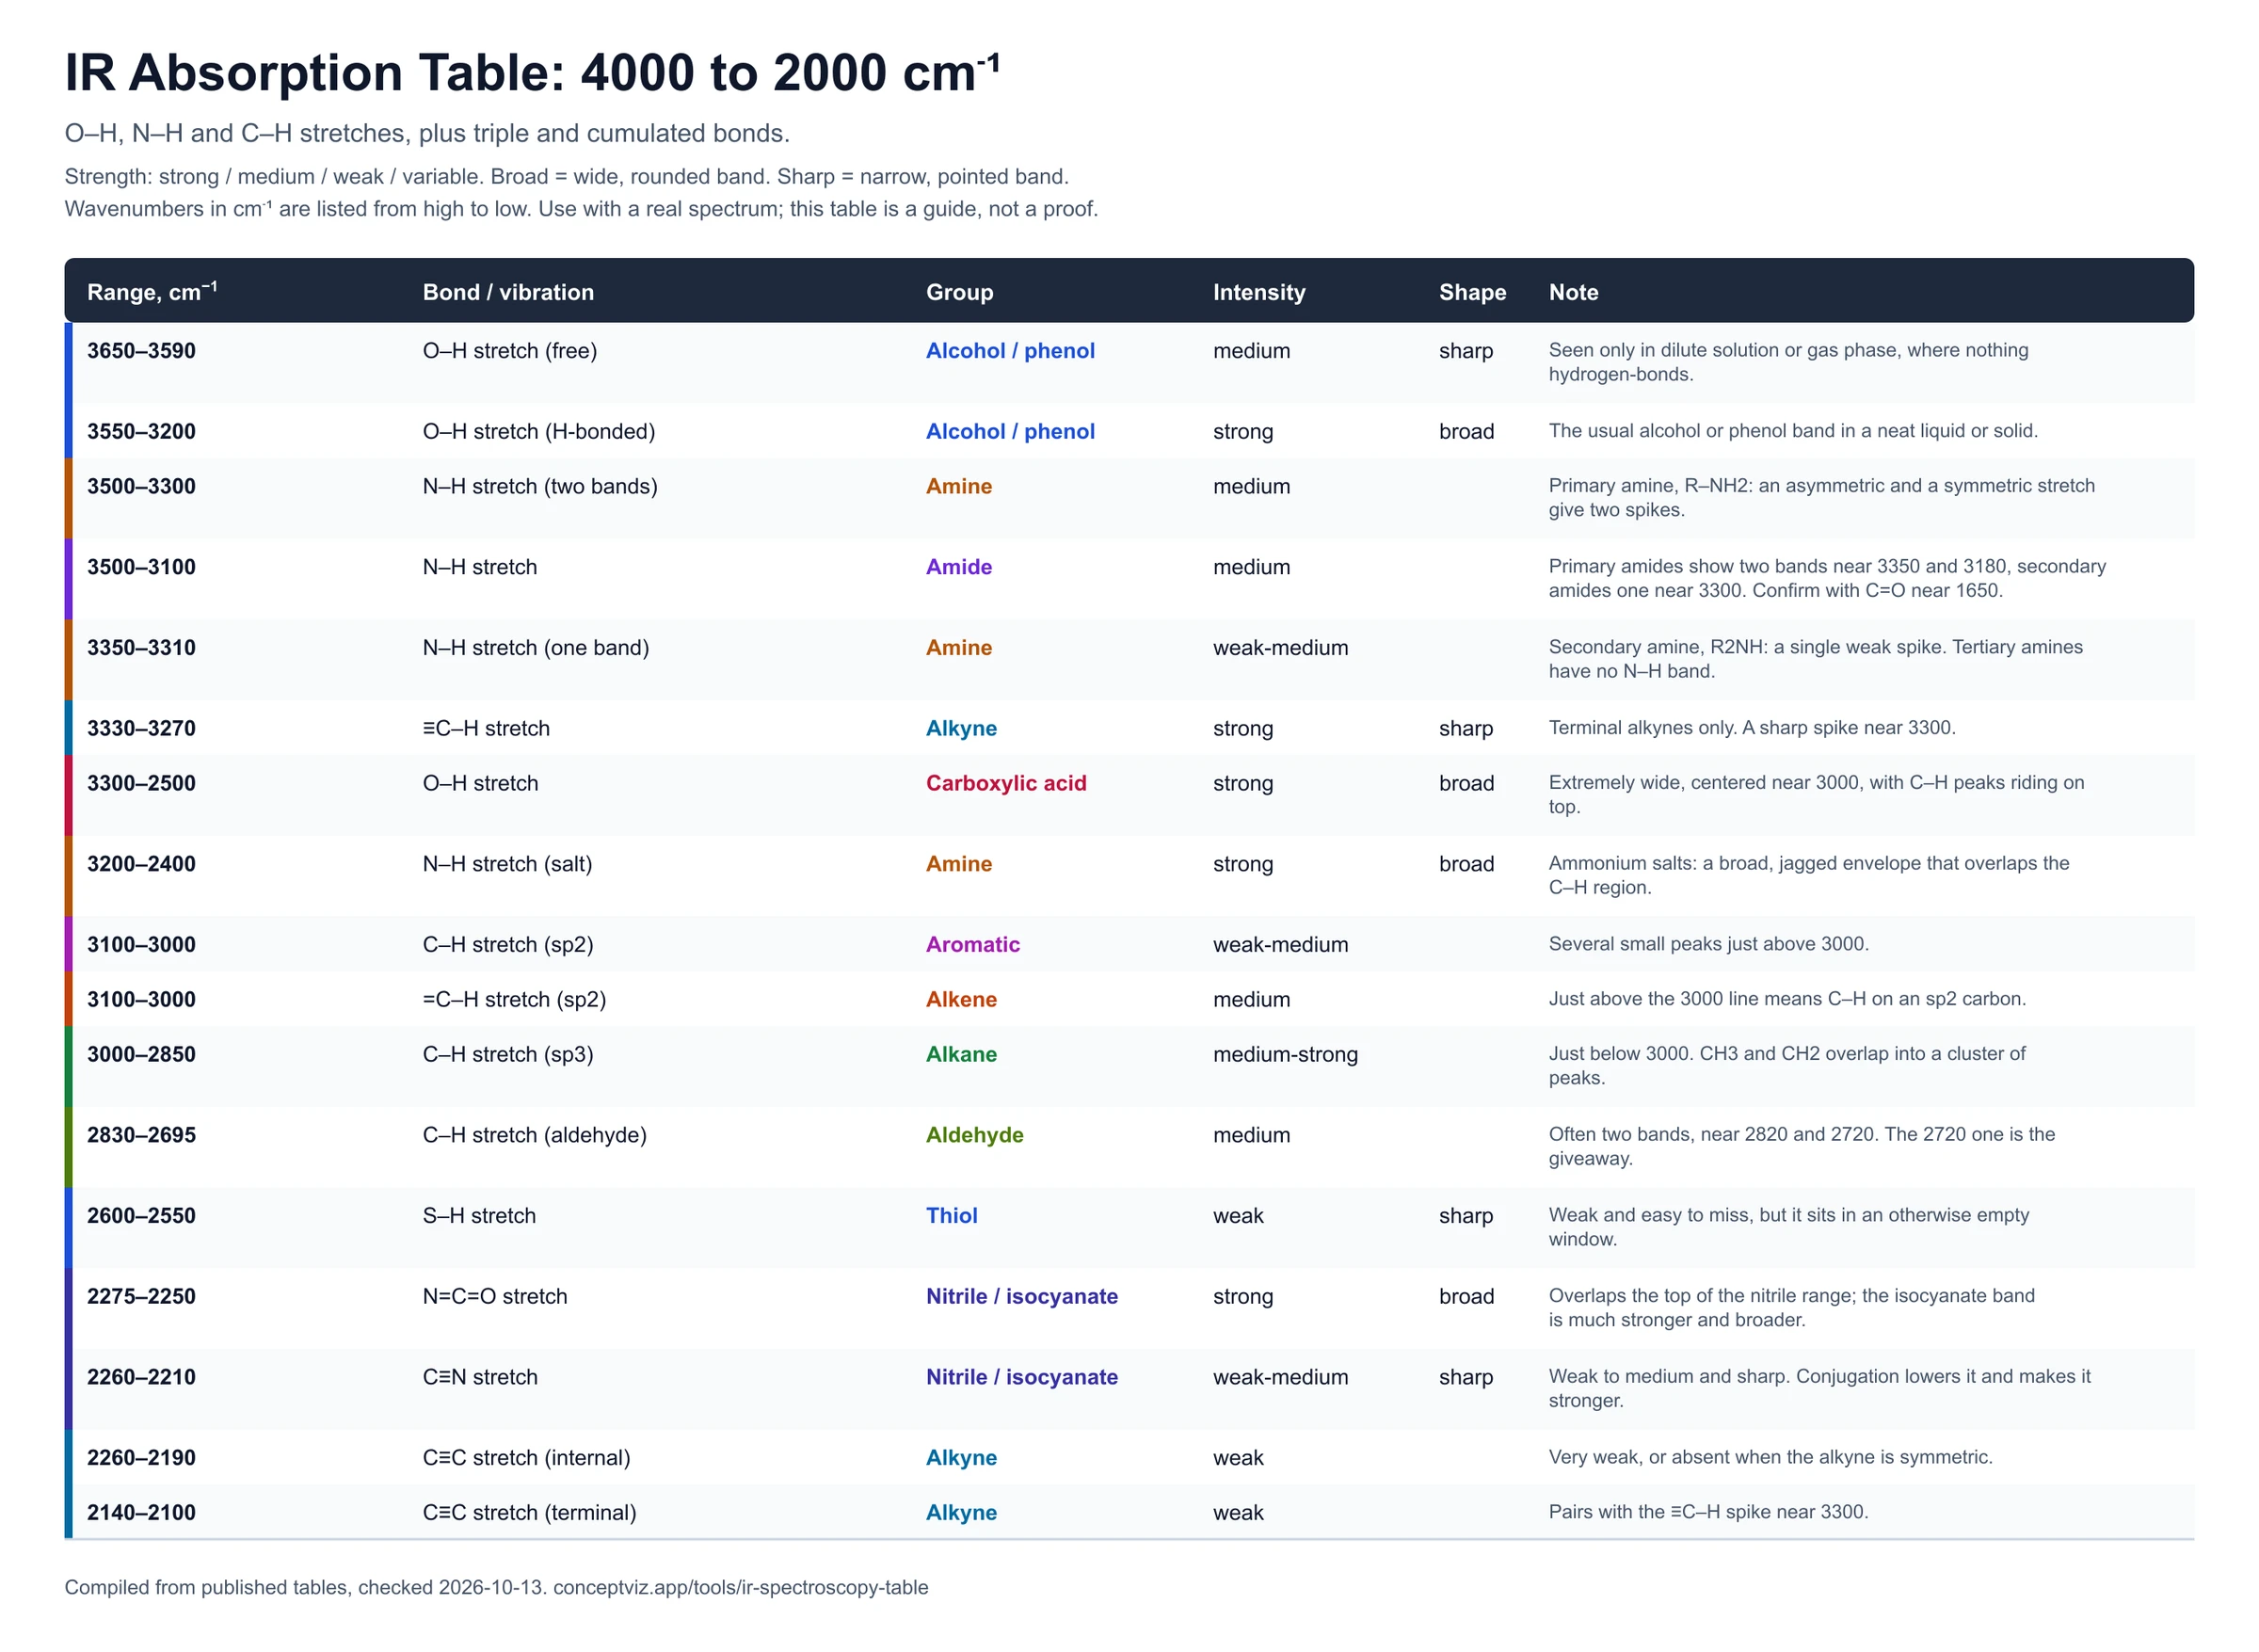This screenshot has width=2259, height=1652.
Task: Click the 'Aldehyde' group label
Action: pyautogui.click(x=975, y=1136)
